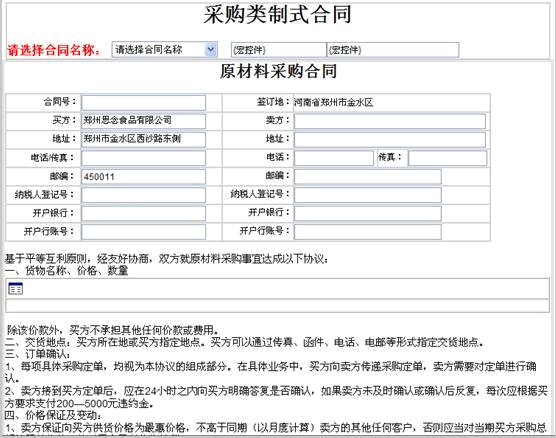Click the 采购类制式合同 title
556x438 pixels.
pos(277,15)
